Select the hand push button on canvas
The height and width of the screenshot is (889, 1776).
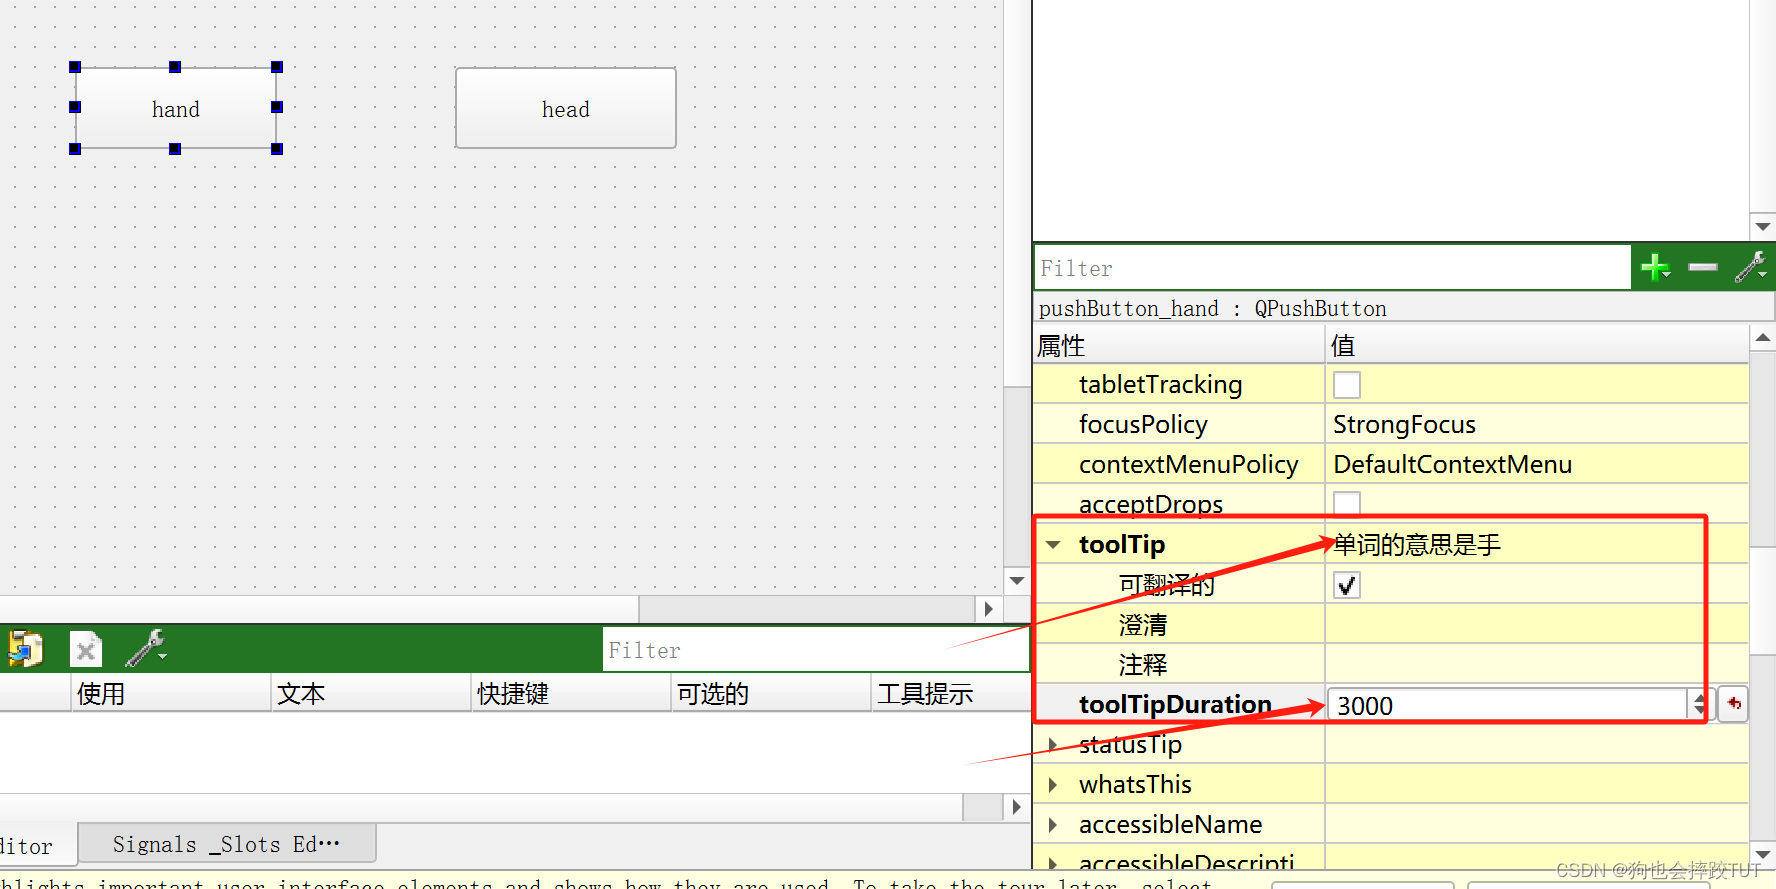pyautogui.click(x=176, y=108)
